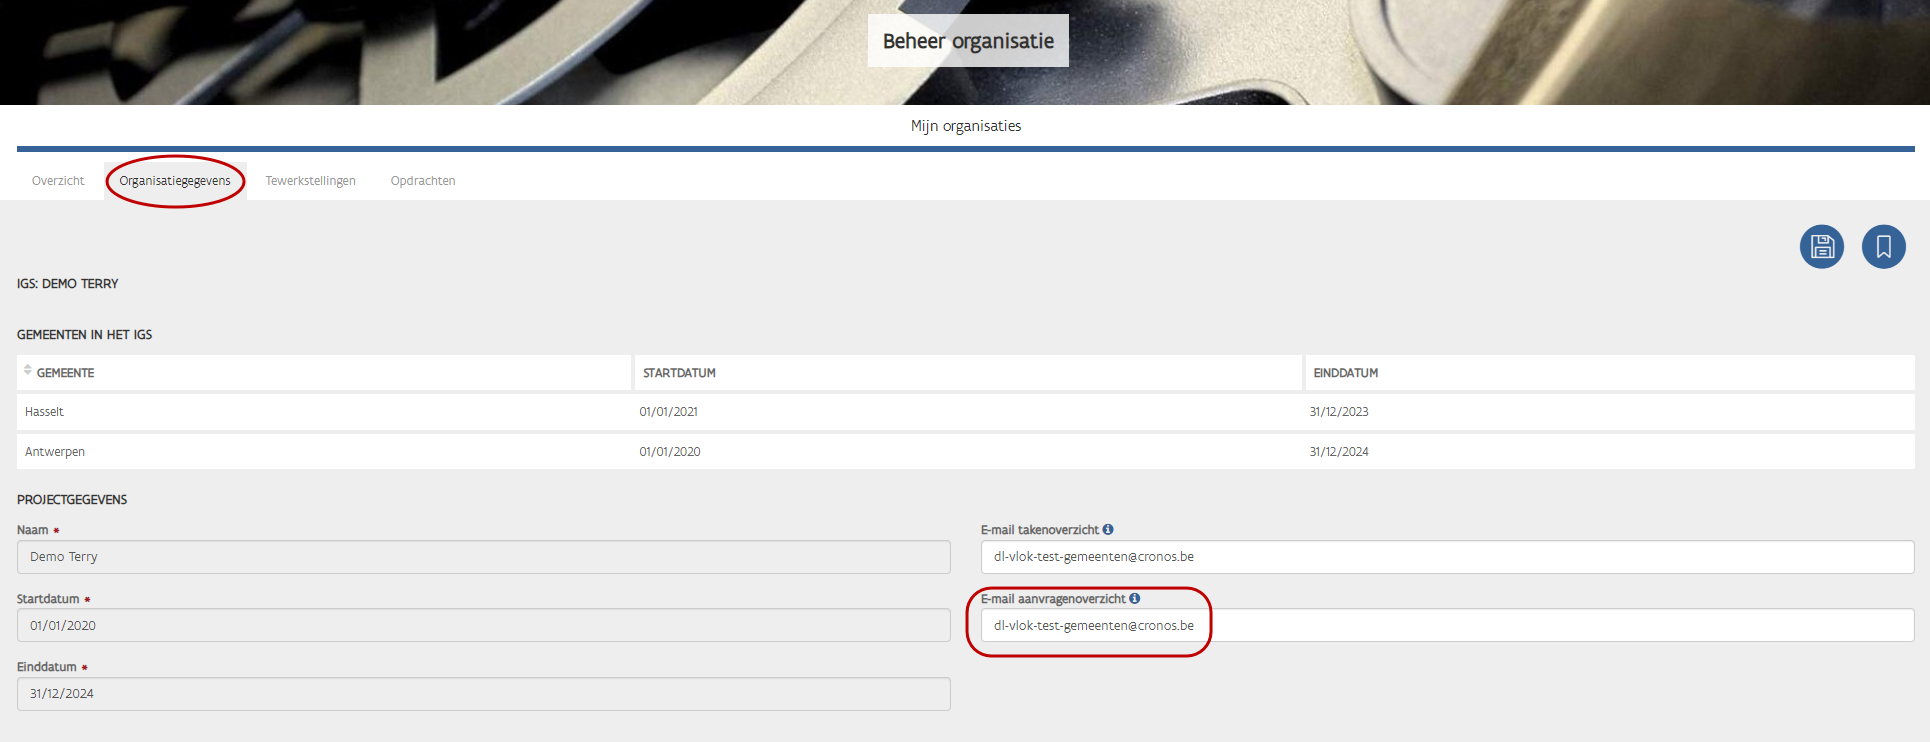
Task: Click the bookmark icon button
Action: click(x=1883, y=246)
